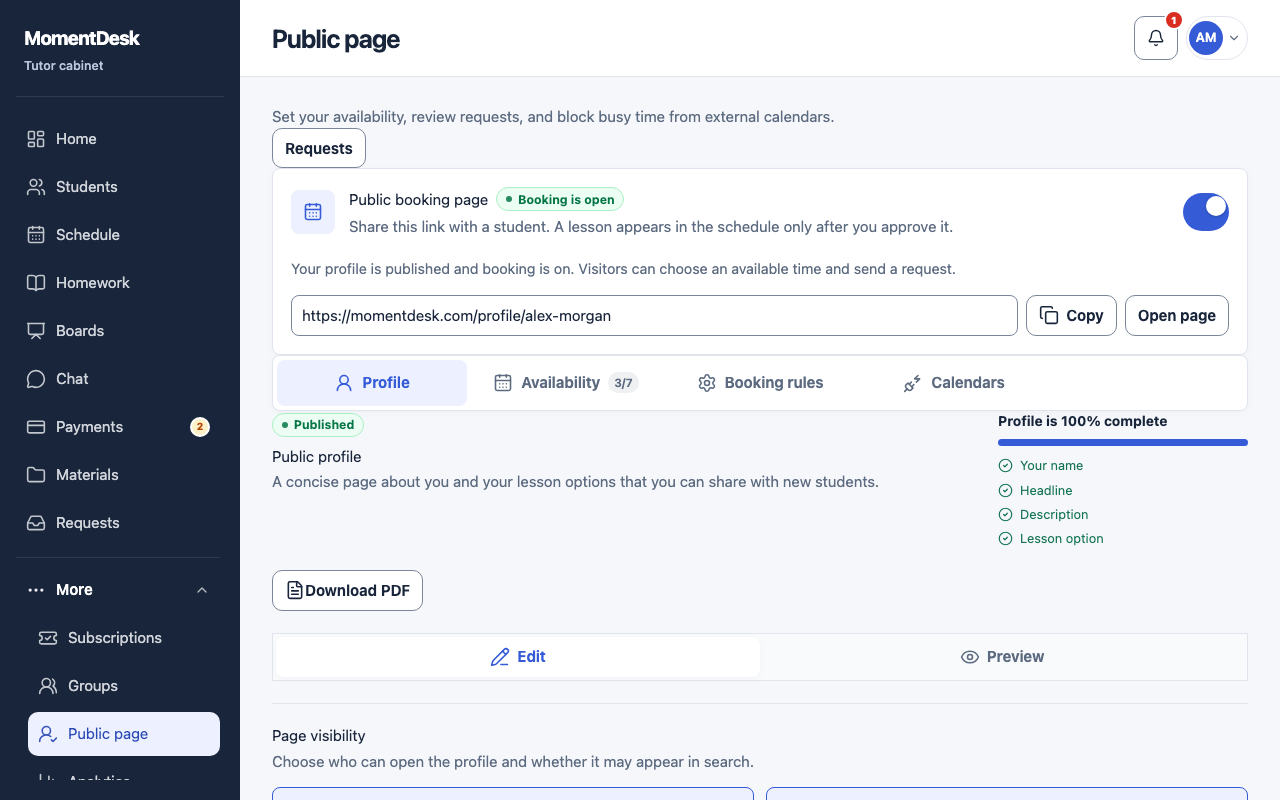1280x800 pixels.
Task: Click the calendar icon beside Public booking page
Action: (313, 212)
